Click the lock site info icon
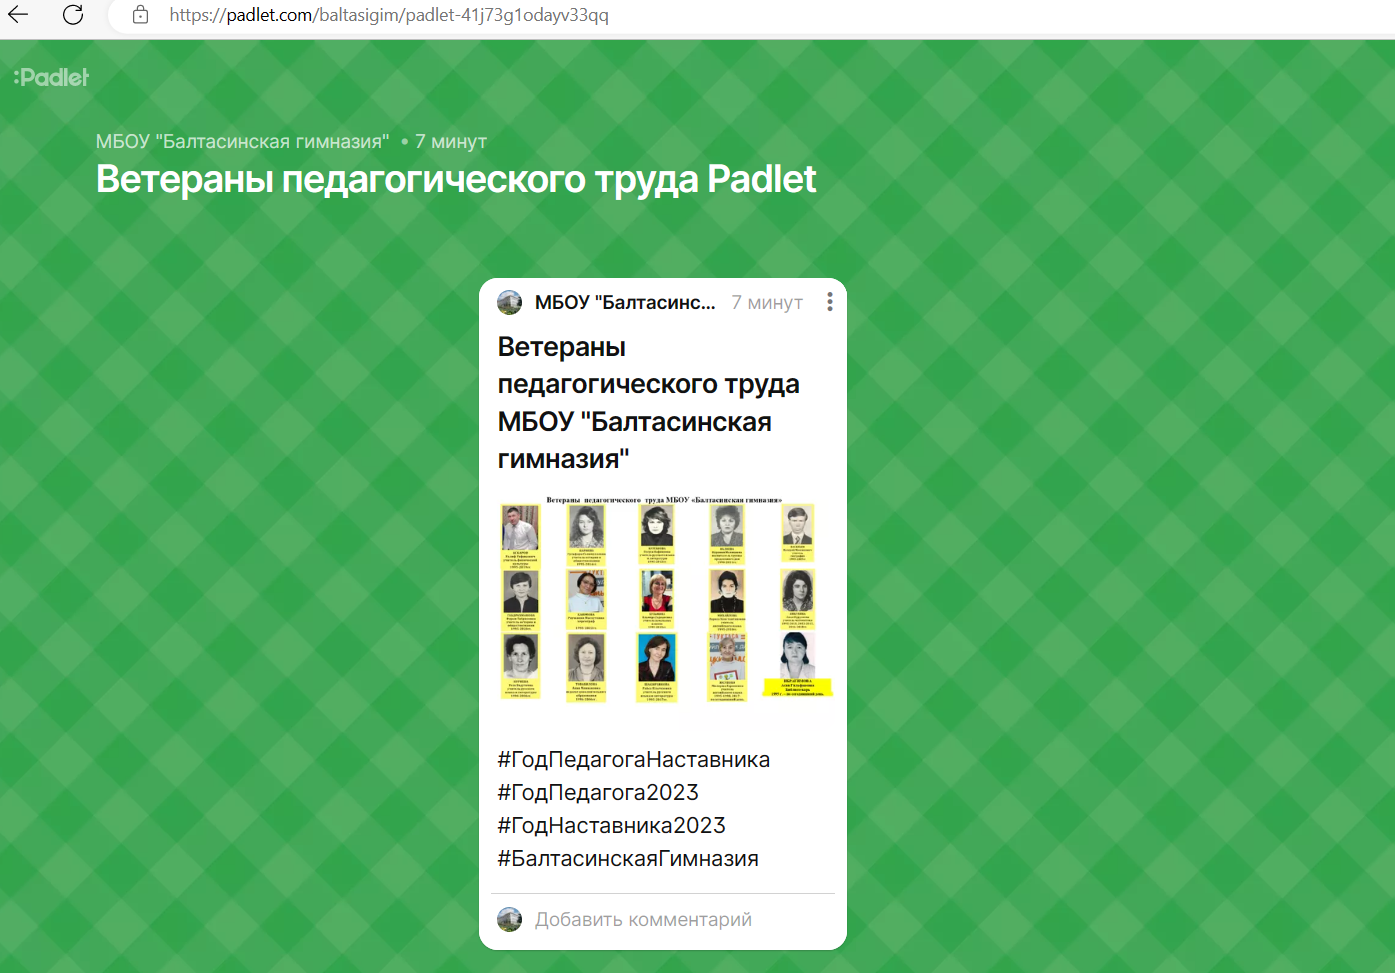The height and width of the screenshot is (973, 1395). [141, 15]
